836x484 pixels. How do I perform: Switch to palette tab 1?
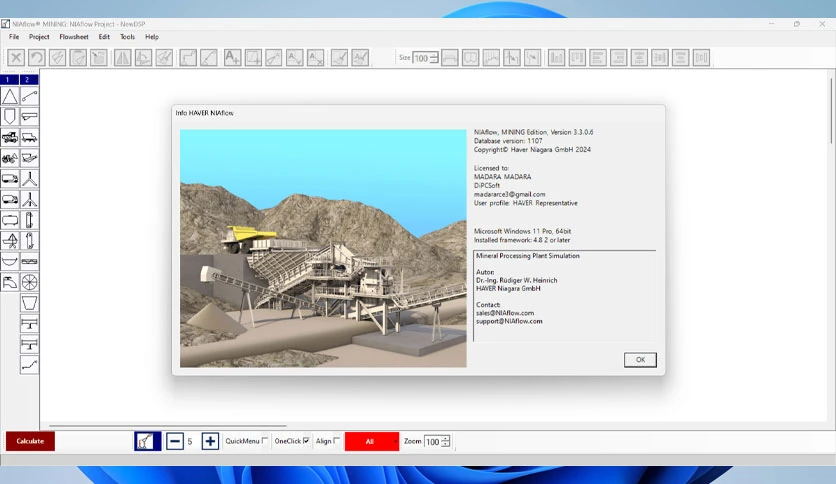(10, 79)
